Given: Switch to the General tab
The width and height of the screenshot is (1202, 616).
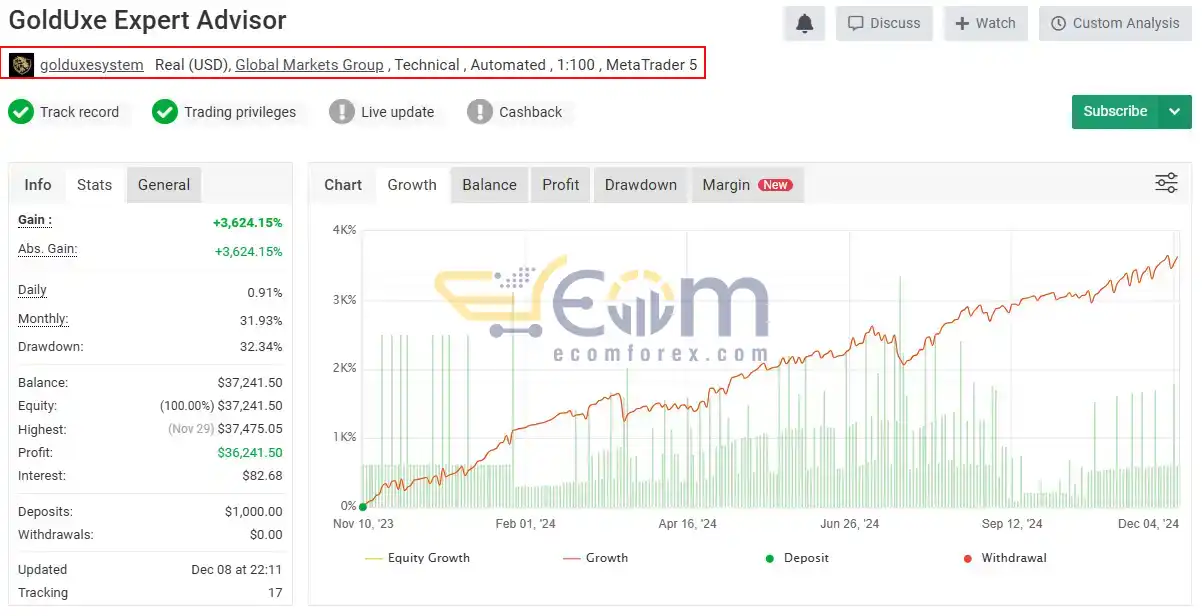Looking at the screenshot, I should coord(164,185).
